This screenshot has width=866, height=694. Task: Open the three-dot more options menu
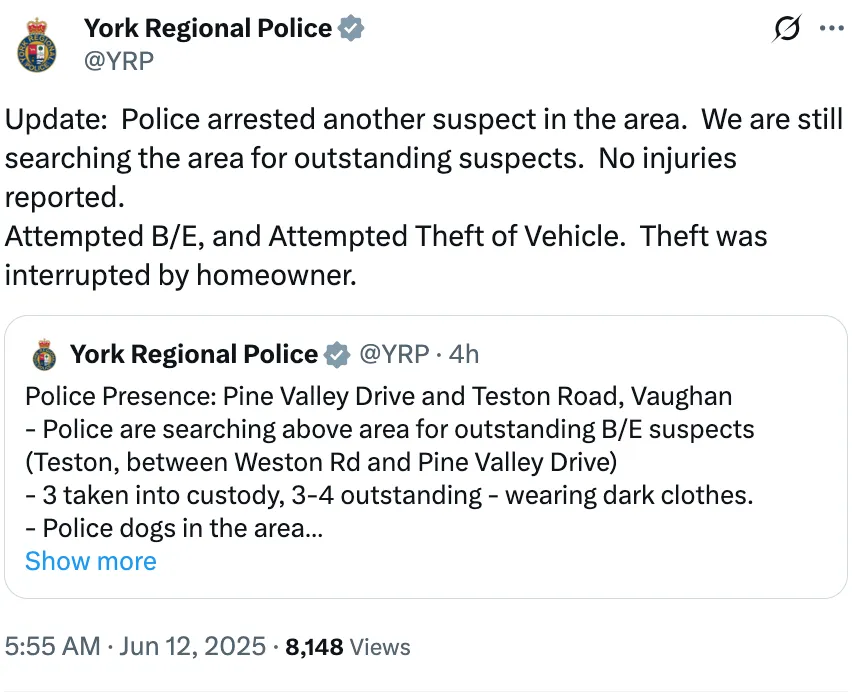pos(832,29)
